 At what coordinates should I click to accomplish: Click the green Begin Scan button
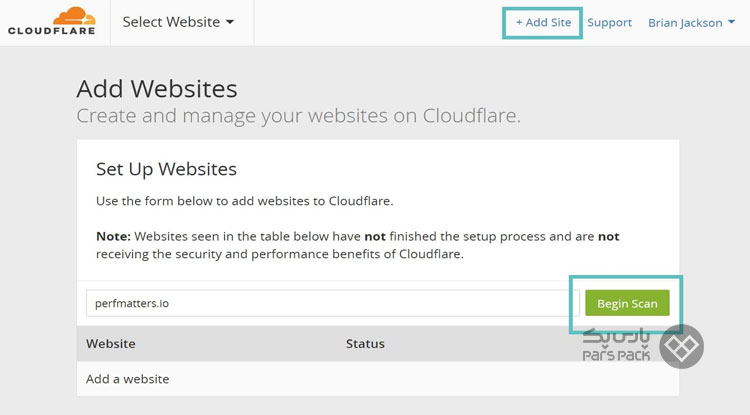[627, 303]
